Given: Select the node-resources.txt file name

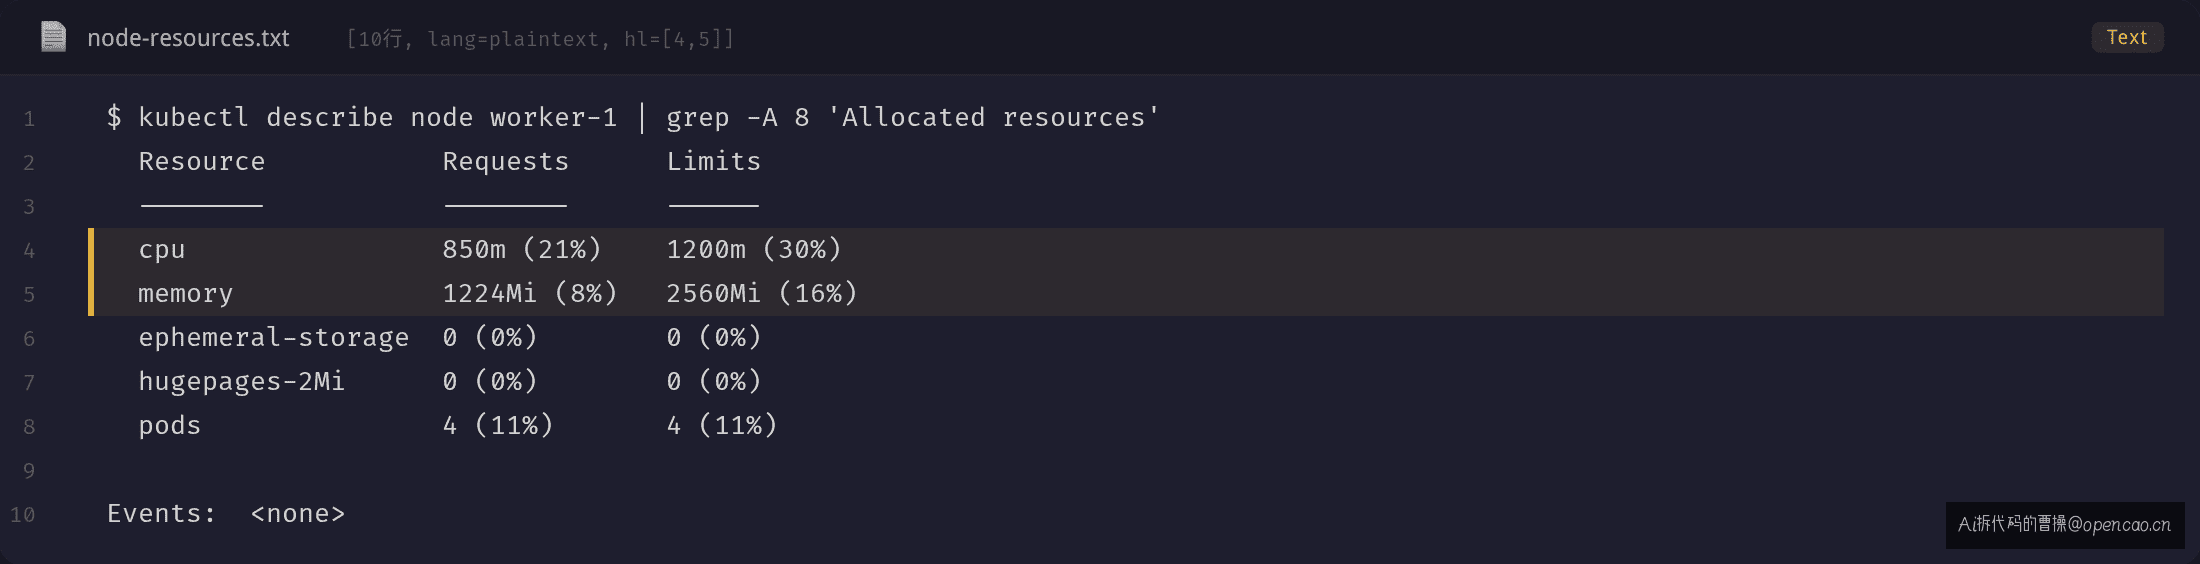Looking at the screenshot, I should (188, 38).
